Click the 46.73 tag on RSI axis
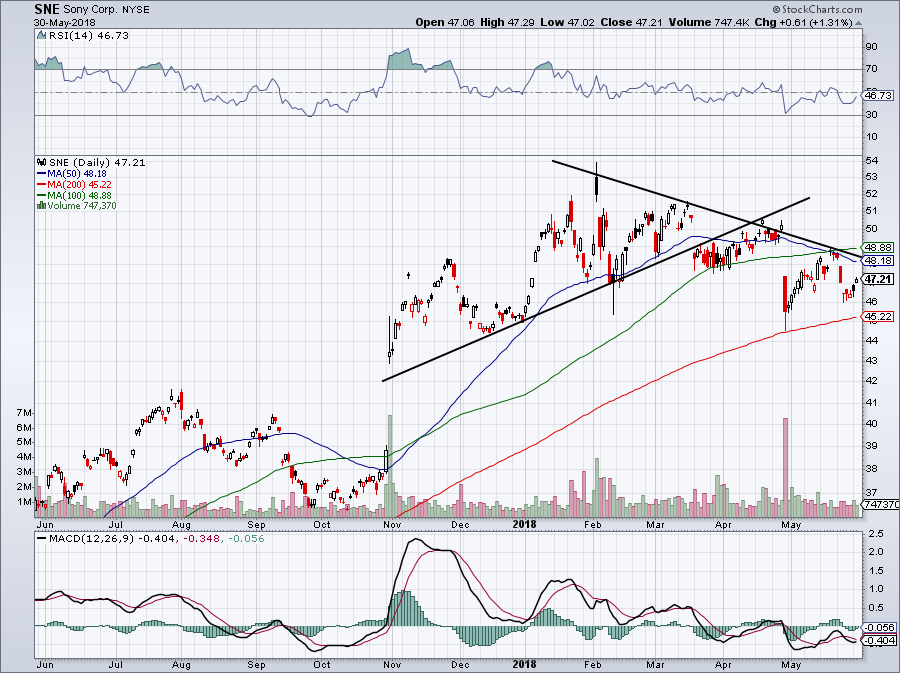 click(x=878, y=95)
